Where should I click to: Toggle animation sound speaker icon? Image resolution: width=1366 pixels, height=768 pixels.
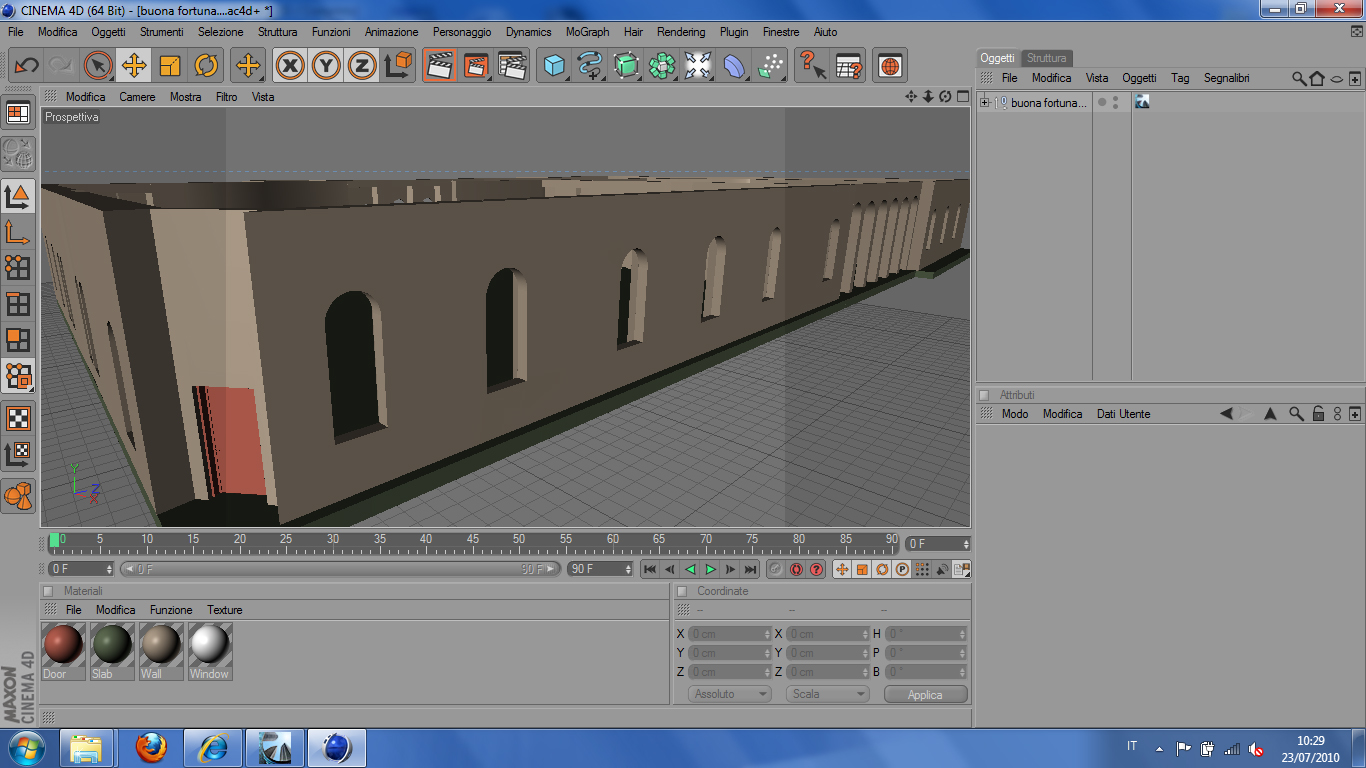(x=942, y=569)
